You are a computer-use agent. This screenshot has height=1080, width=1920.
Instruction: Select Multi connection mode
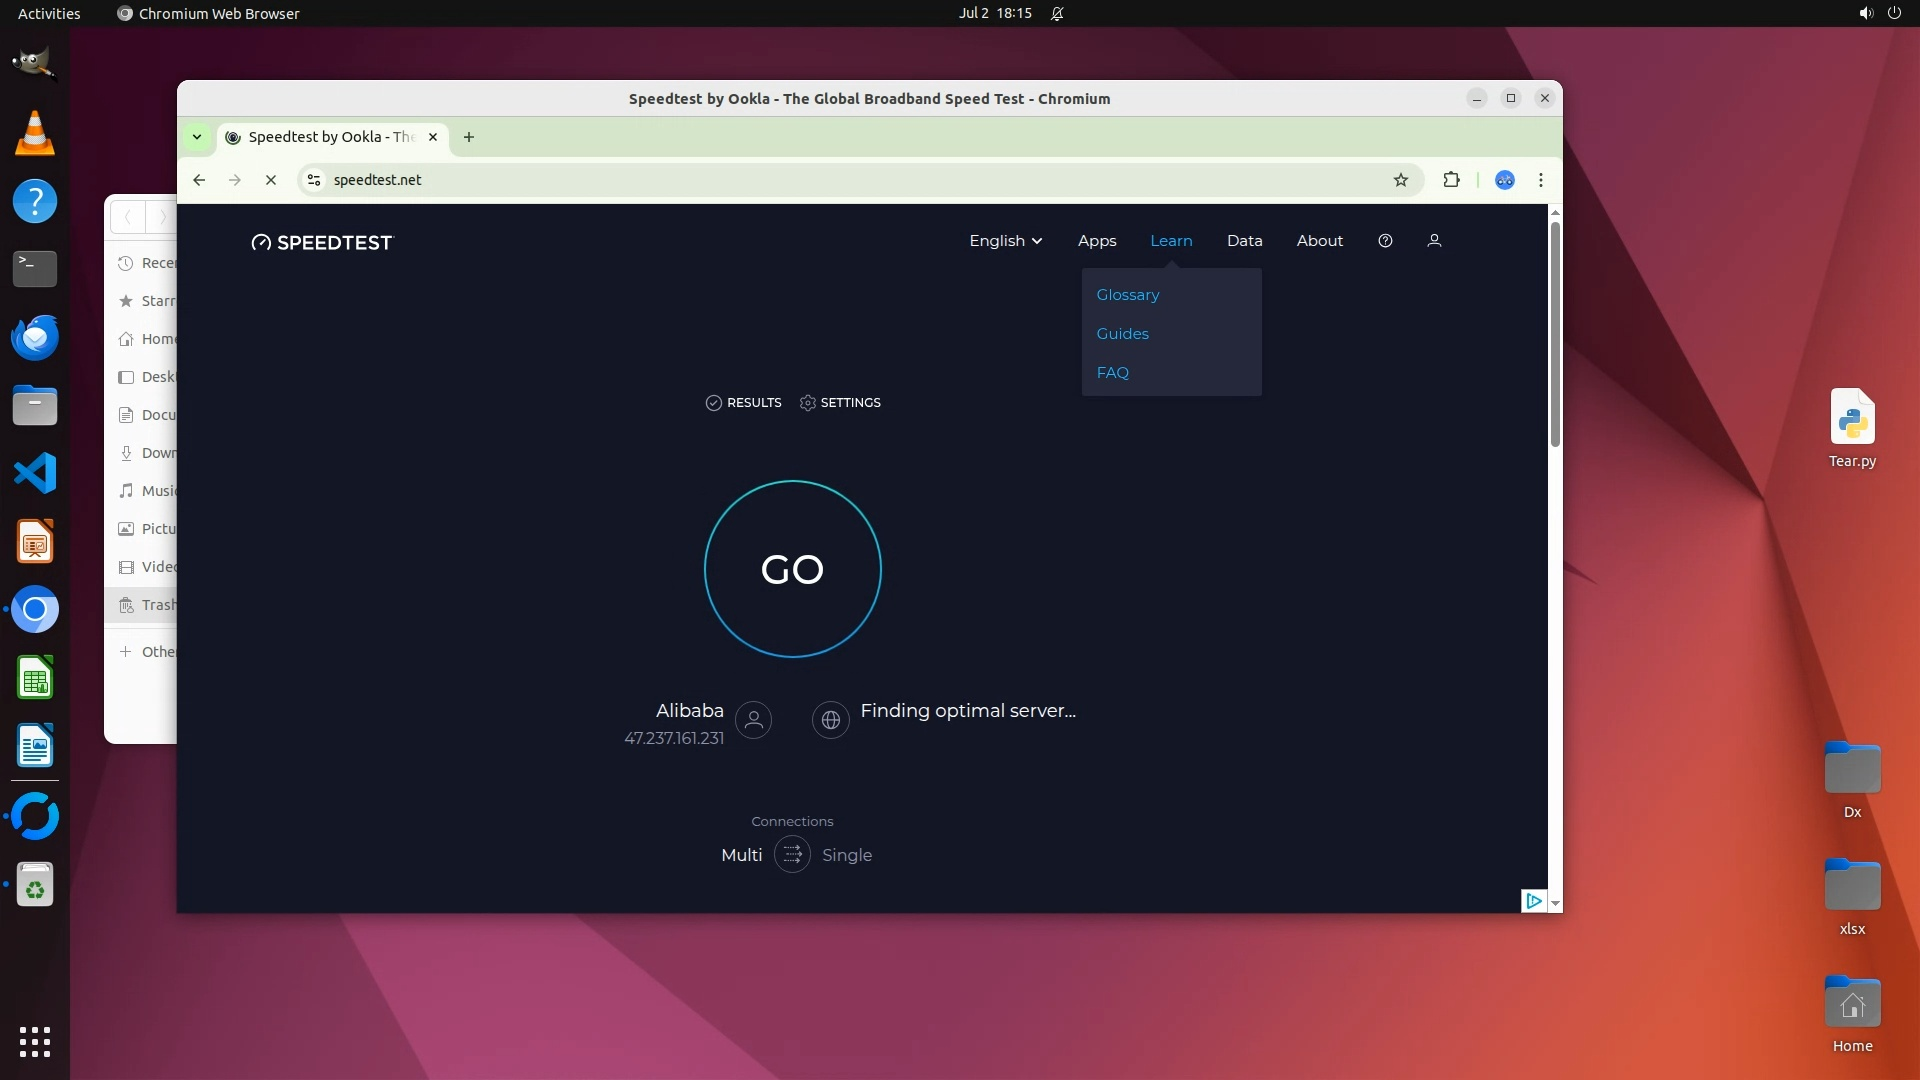pos(741,855)
